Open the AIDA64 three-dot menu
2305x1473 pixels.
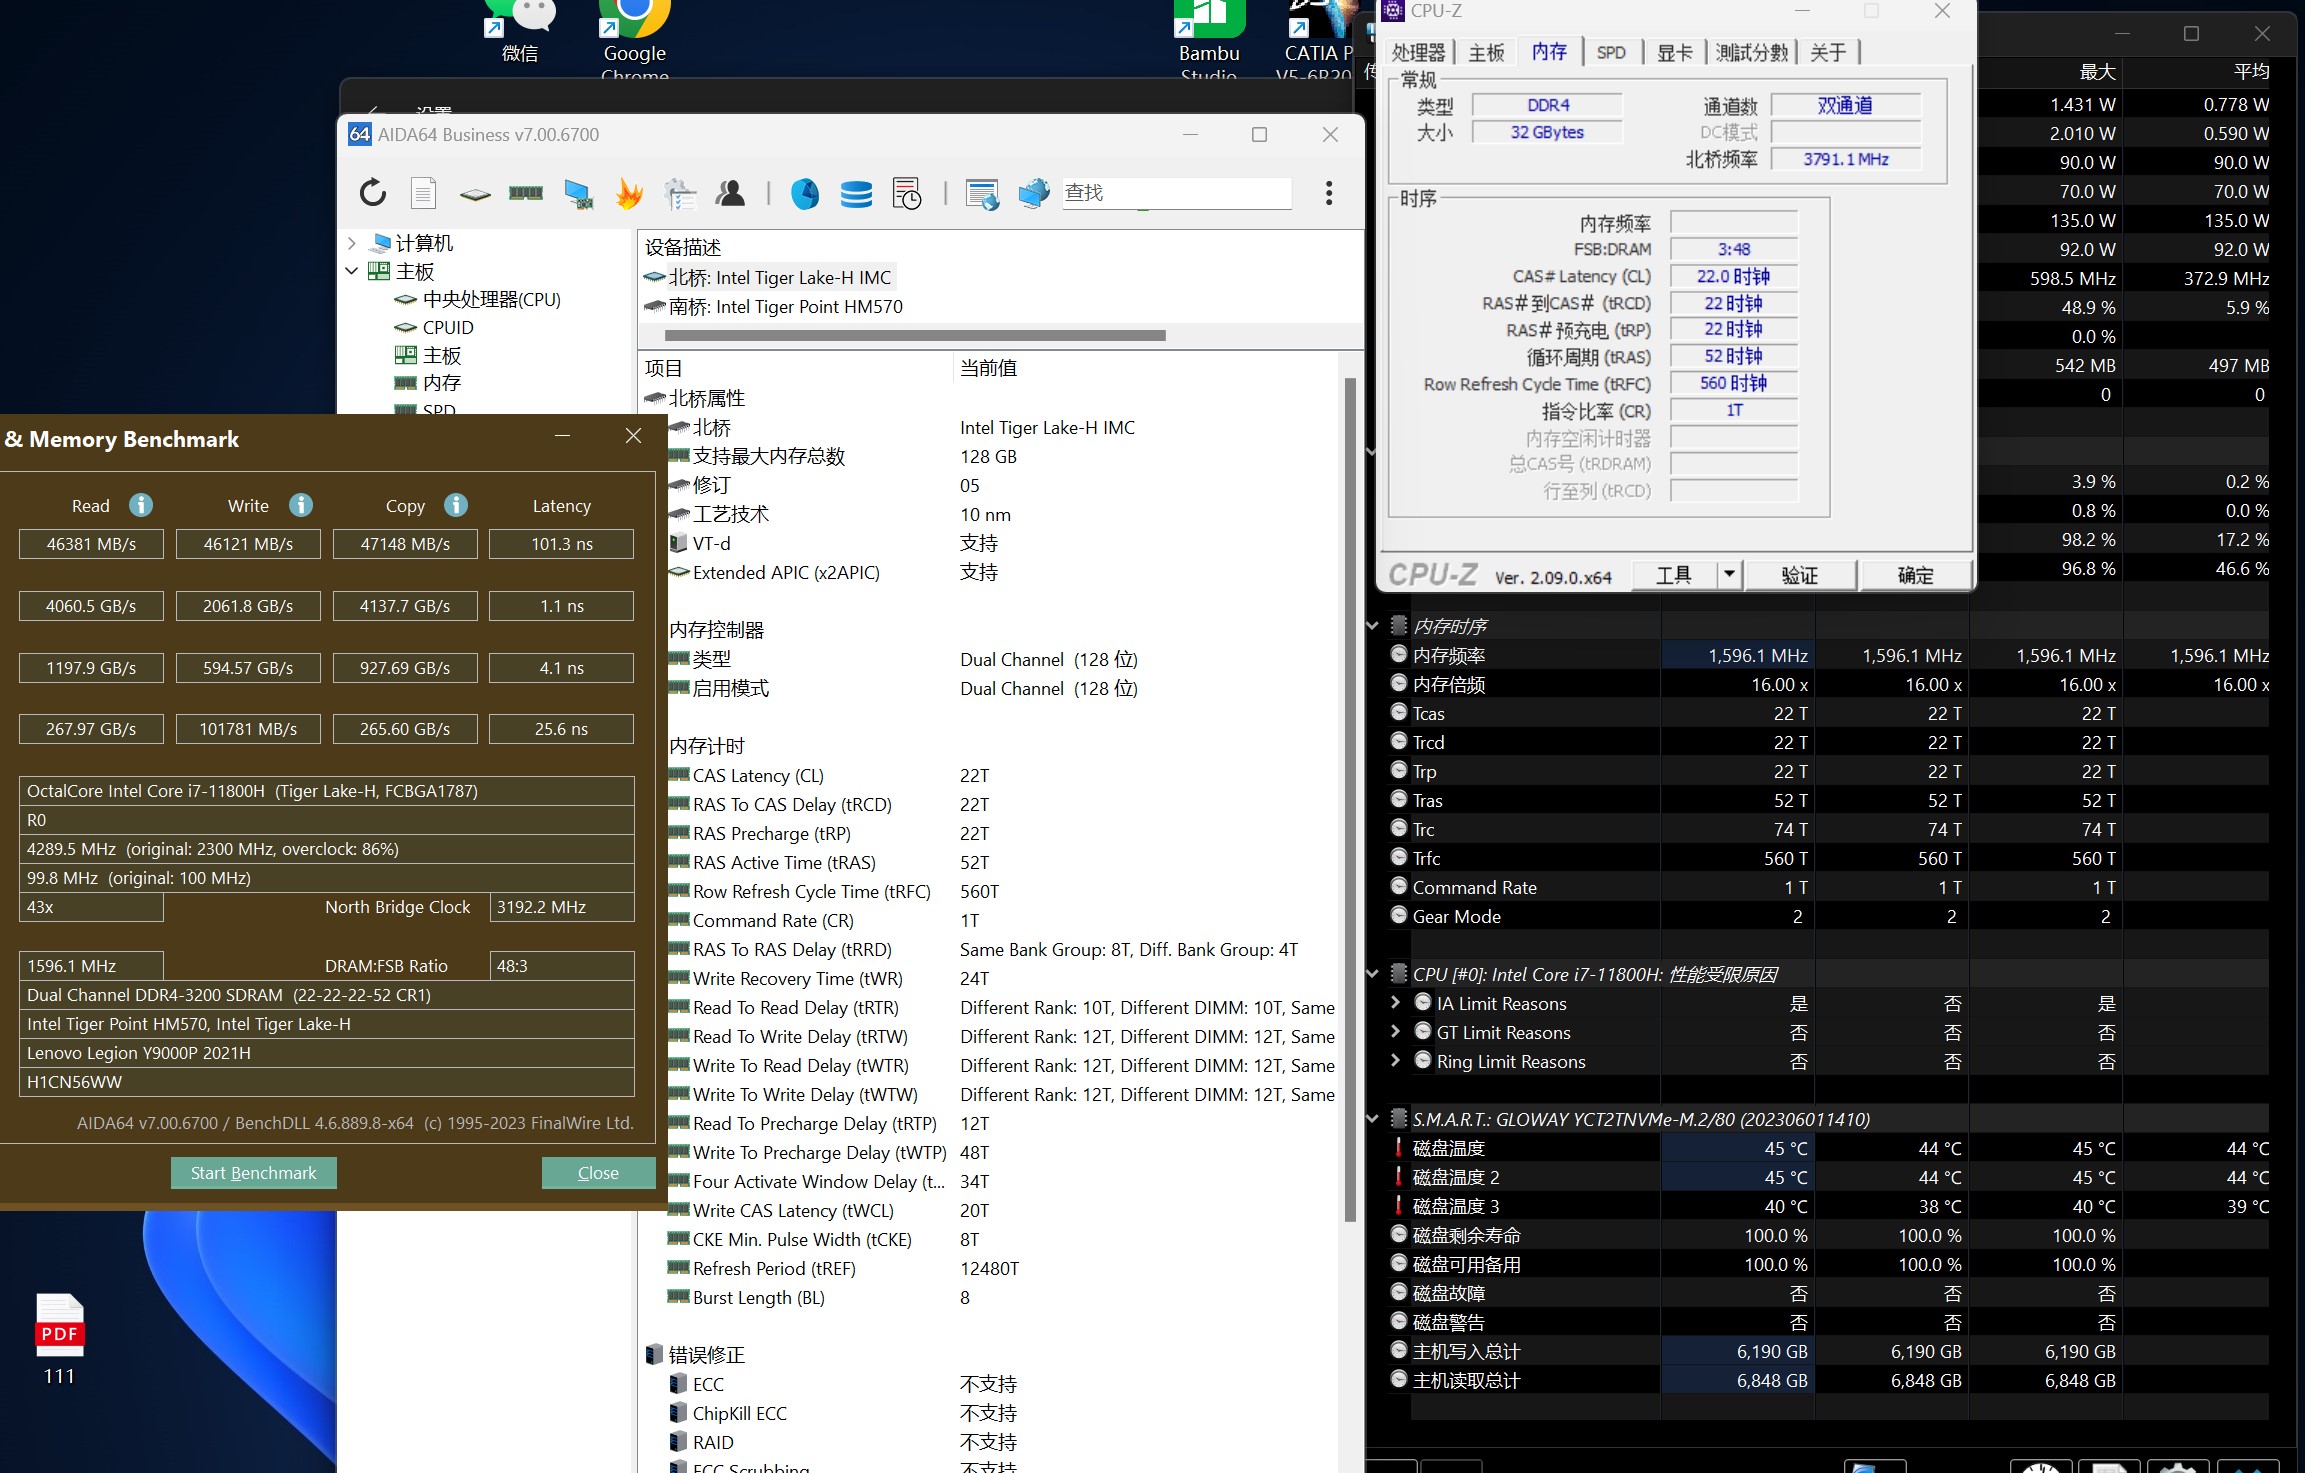tap(1329, 193)
